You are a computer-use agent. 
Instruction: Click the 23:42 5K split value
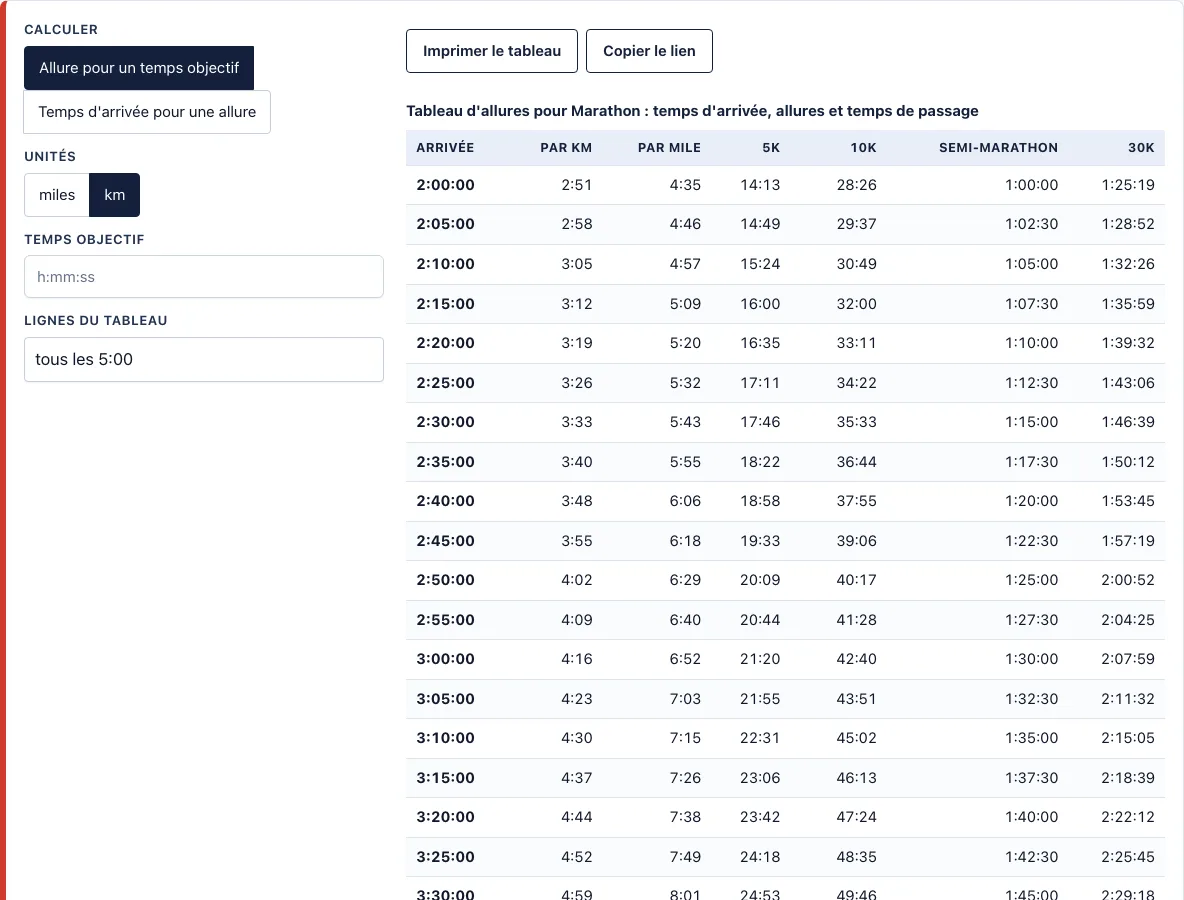click(760, 817)
